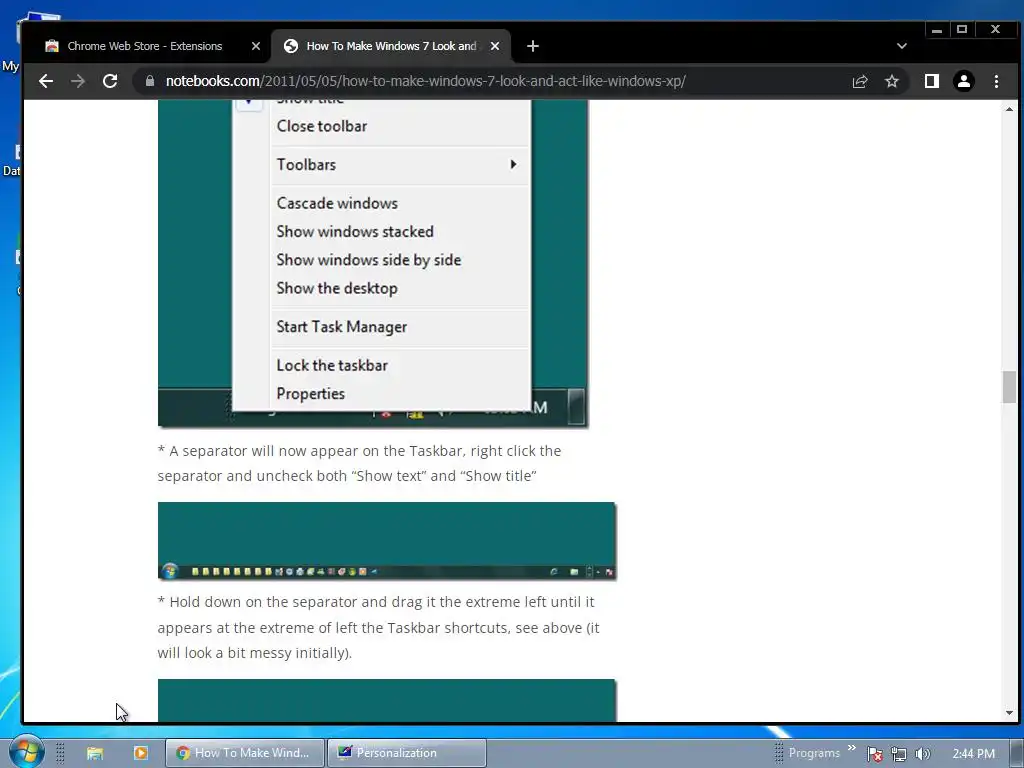Click 'Toolbars' text in the screenshot image
1024x768 pixels.
[x=306, y=165]
